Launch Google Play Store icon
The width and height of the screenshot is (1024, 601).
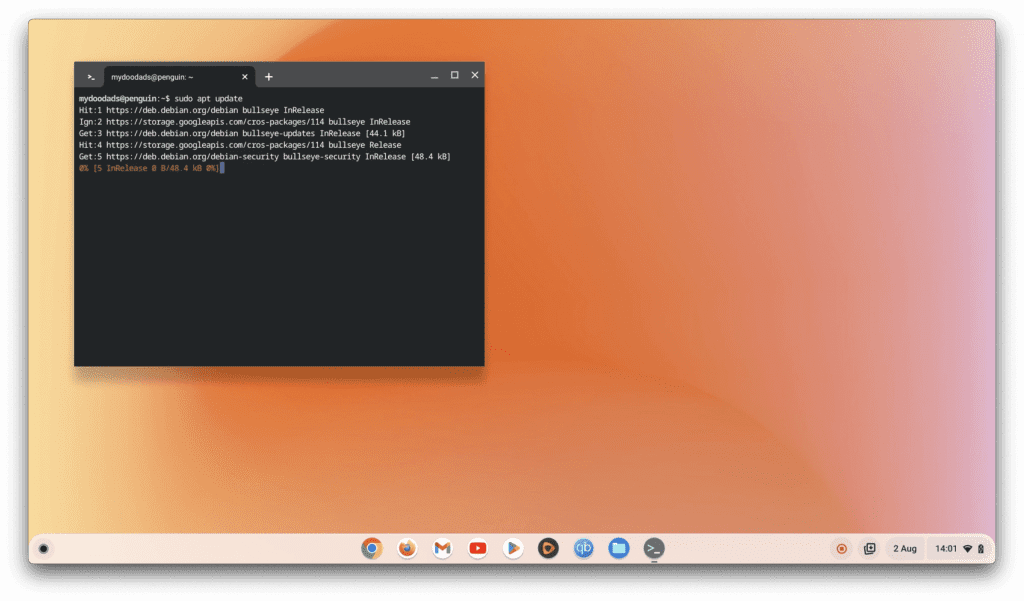pyautogui.click(x=513, y=548)
